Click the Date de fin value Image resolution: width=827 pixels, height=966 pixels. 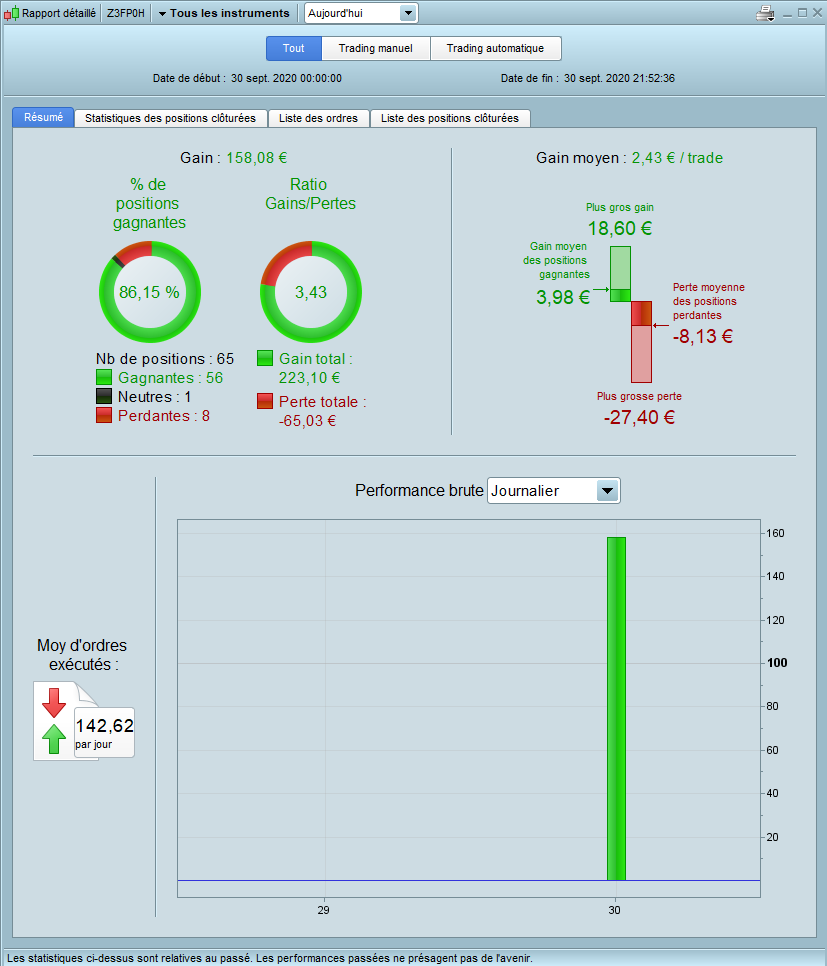pyautogui.click(x=619, y=78)
